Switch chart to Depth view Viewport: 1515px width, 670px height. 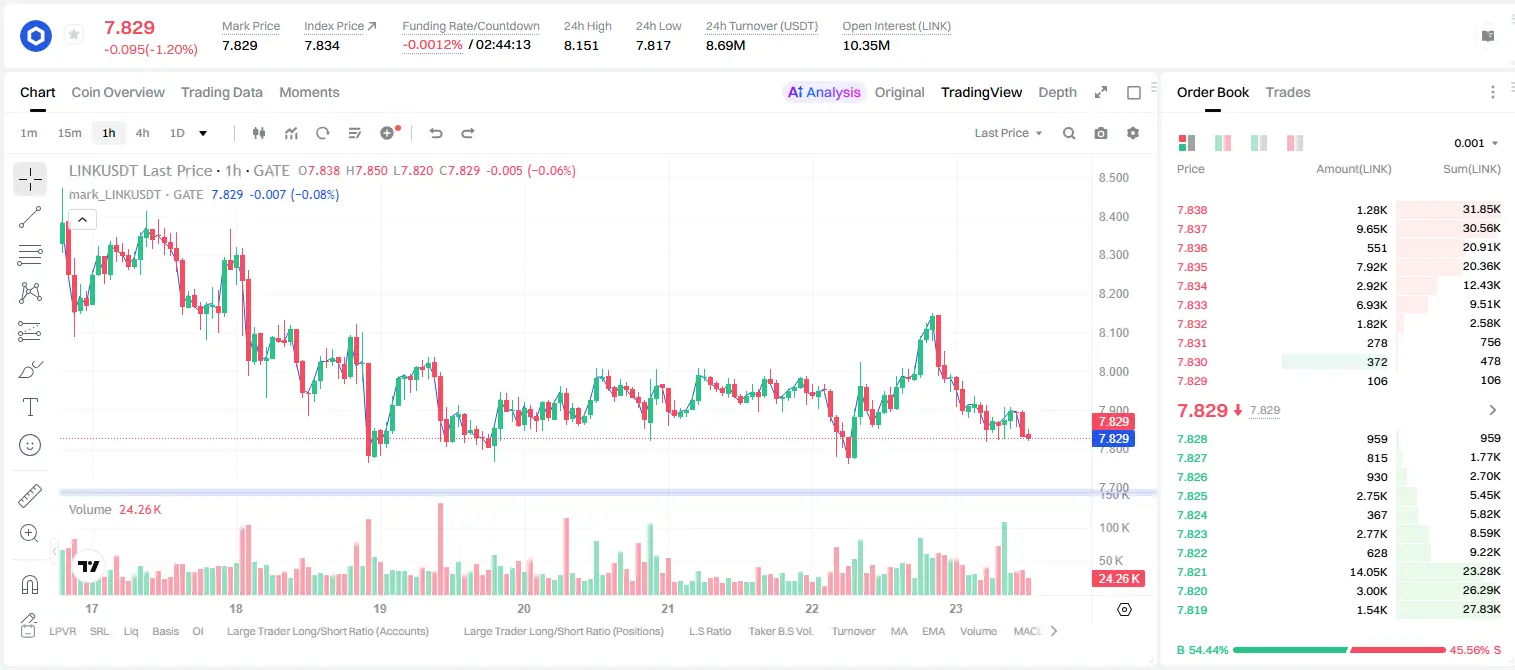coord(1057,92)
